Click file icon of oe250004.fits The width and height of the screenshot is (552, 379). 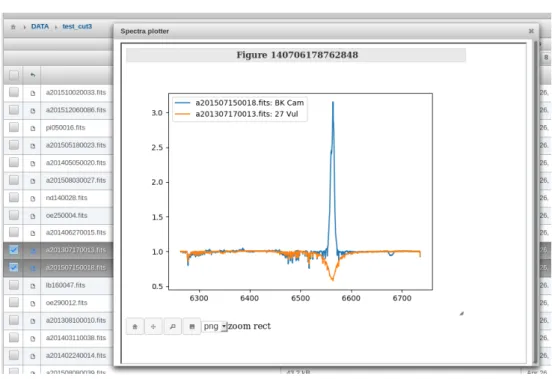(33, 216)
